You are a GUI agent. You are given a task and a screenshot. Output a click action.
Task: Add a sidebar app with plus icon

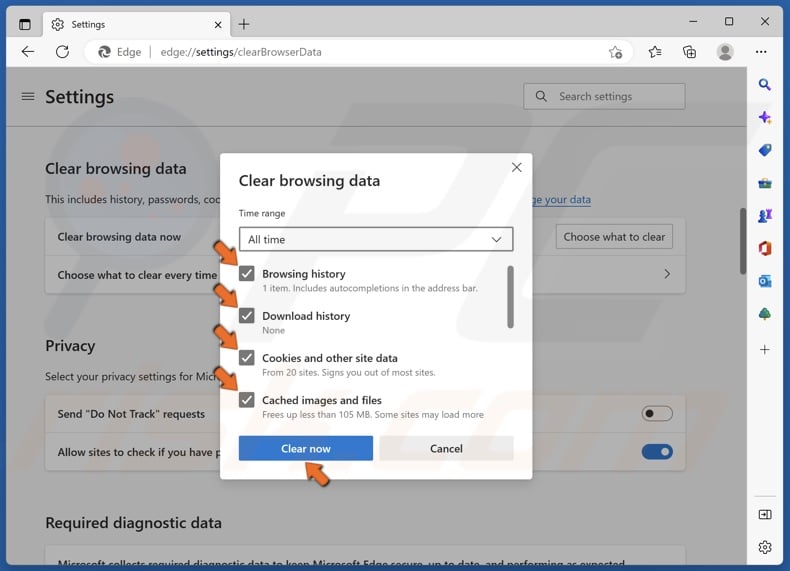coord(765,349)
